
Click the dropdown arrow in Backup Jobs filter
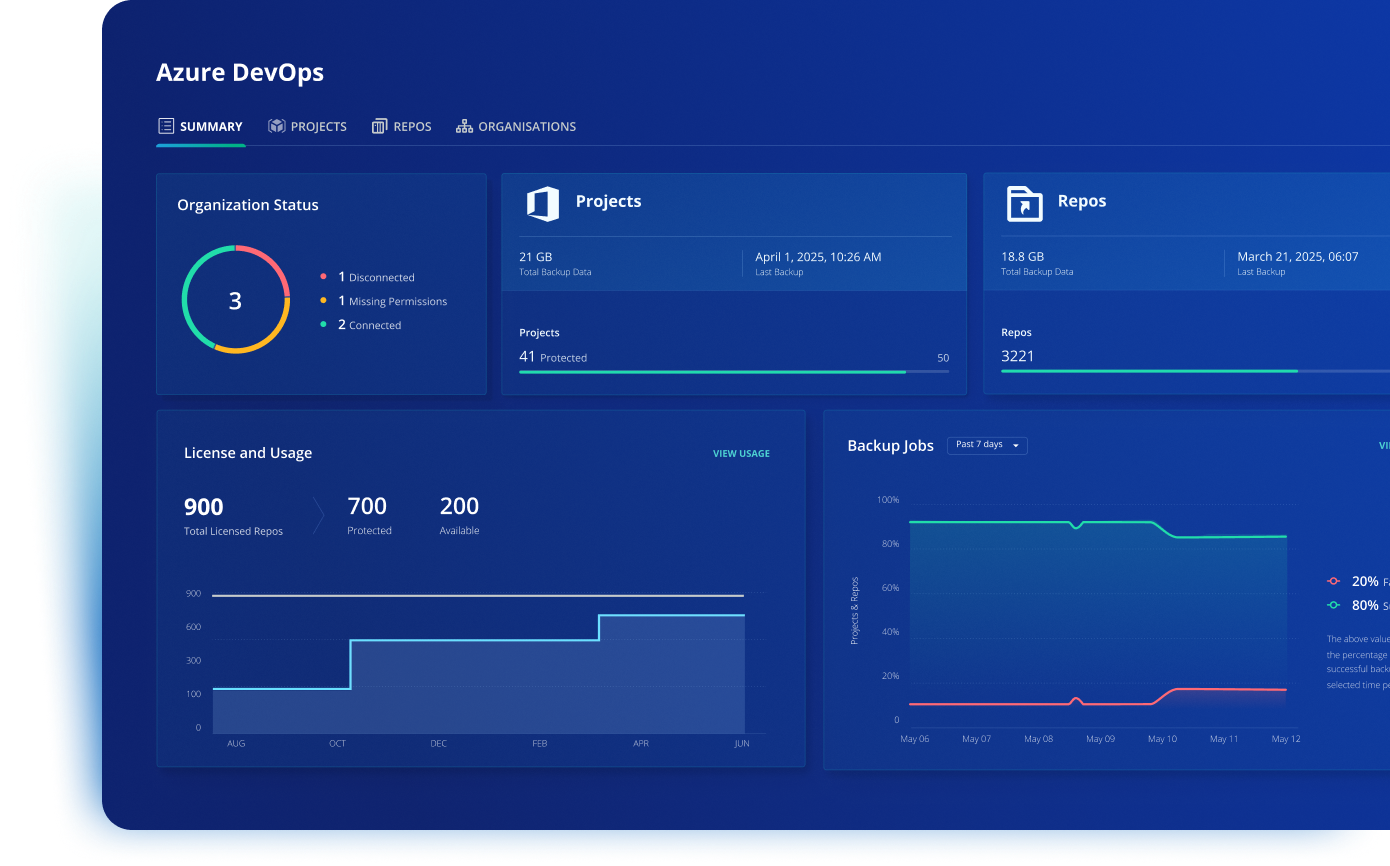[1018, 446]
